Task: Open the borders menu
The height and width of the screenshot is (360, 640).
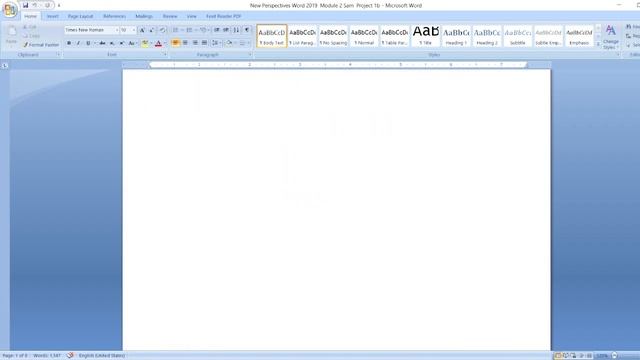Action: click(x=243, y=43)
